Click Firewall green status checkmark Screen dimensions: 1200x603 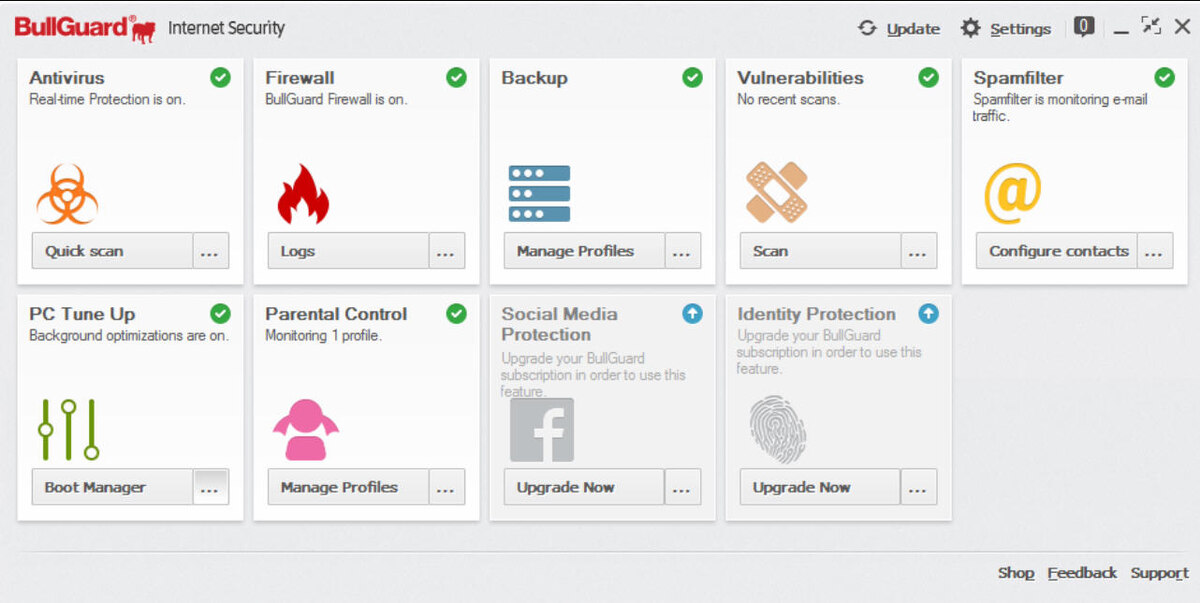click(x=456, y=77)
